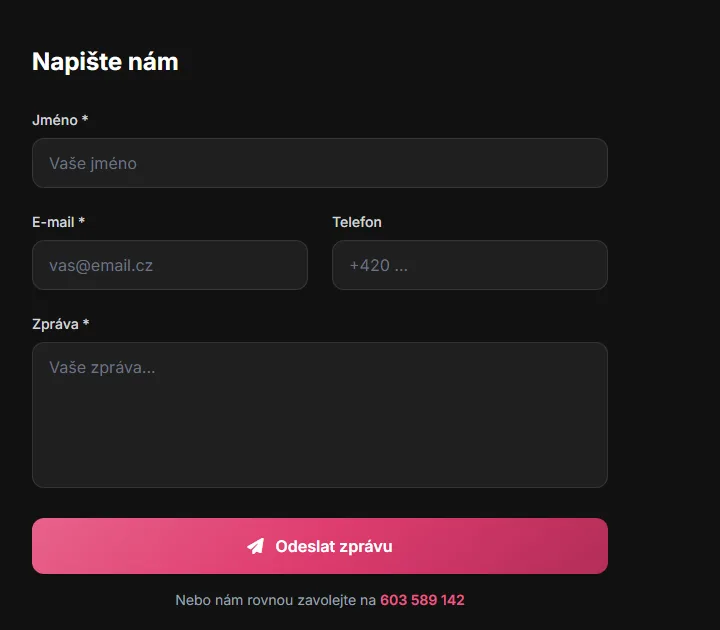
Task: Click the Jméno field label
Action: point(55,120)
